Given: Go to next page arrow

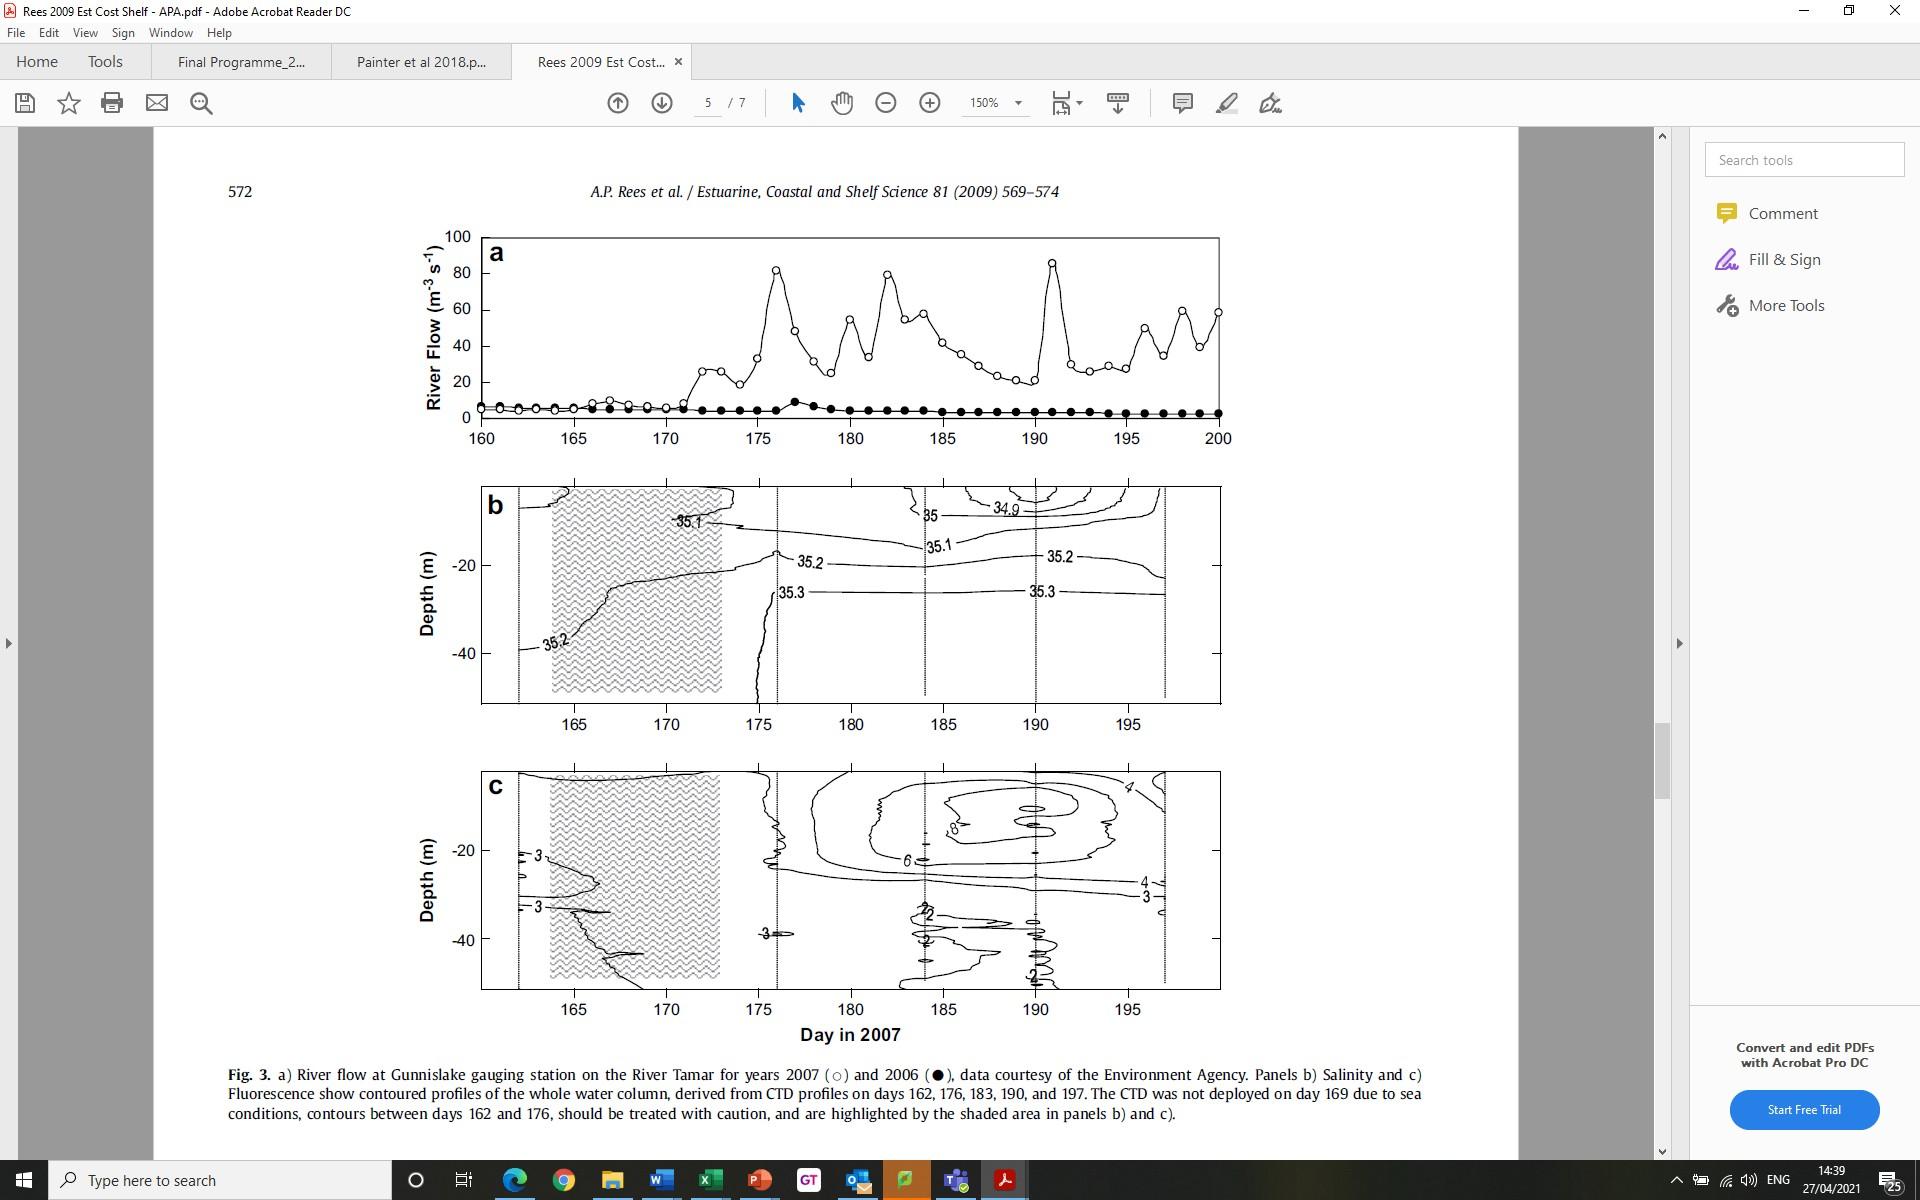Looking at the screenshot, I should point(662,103).
